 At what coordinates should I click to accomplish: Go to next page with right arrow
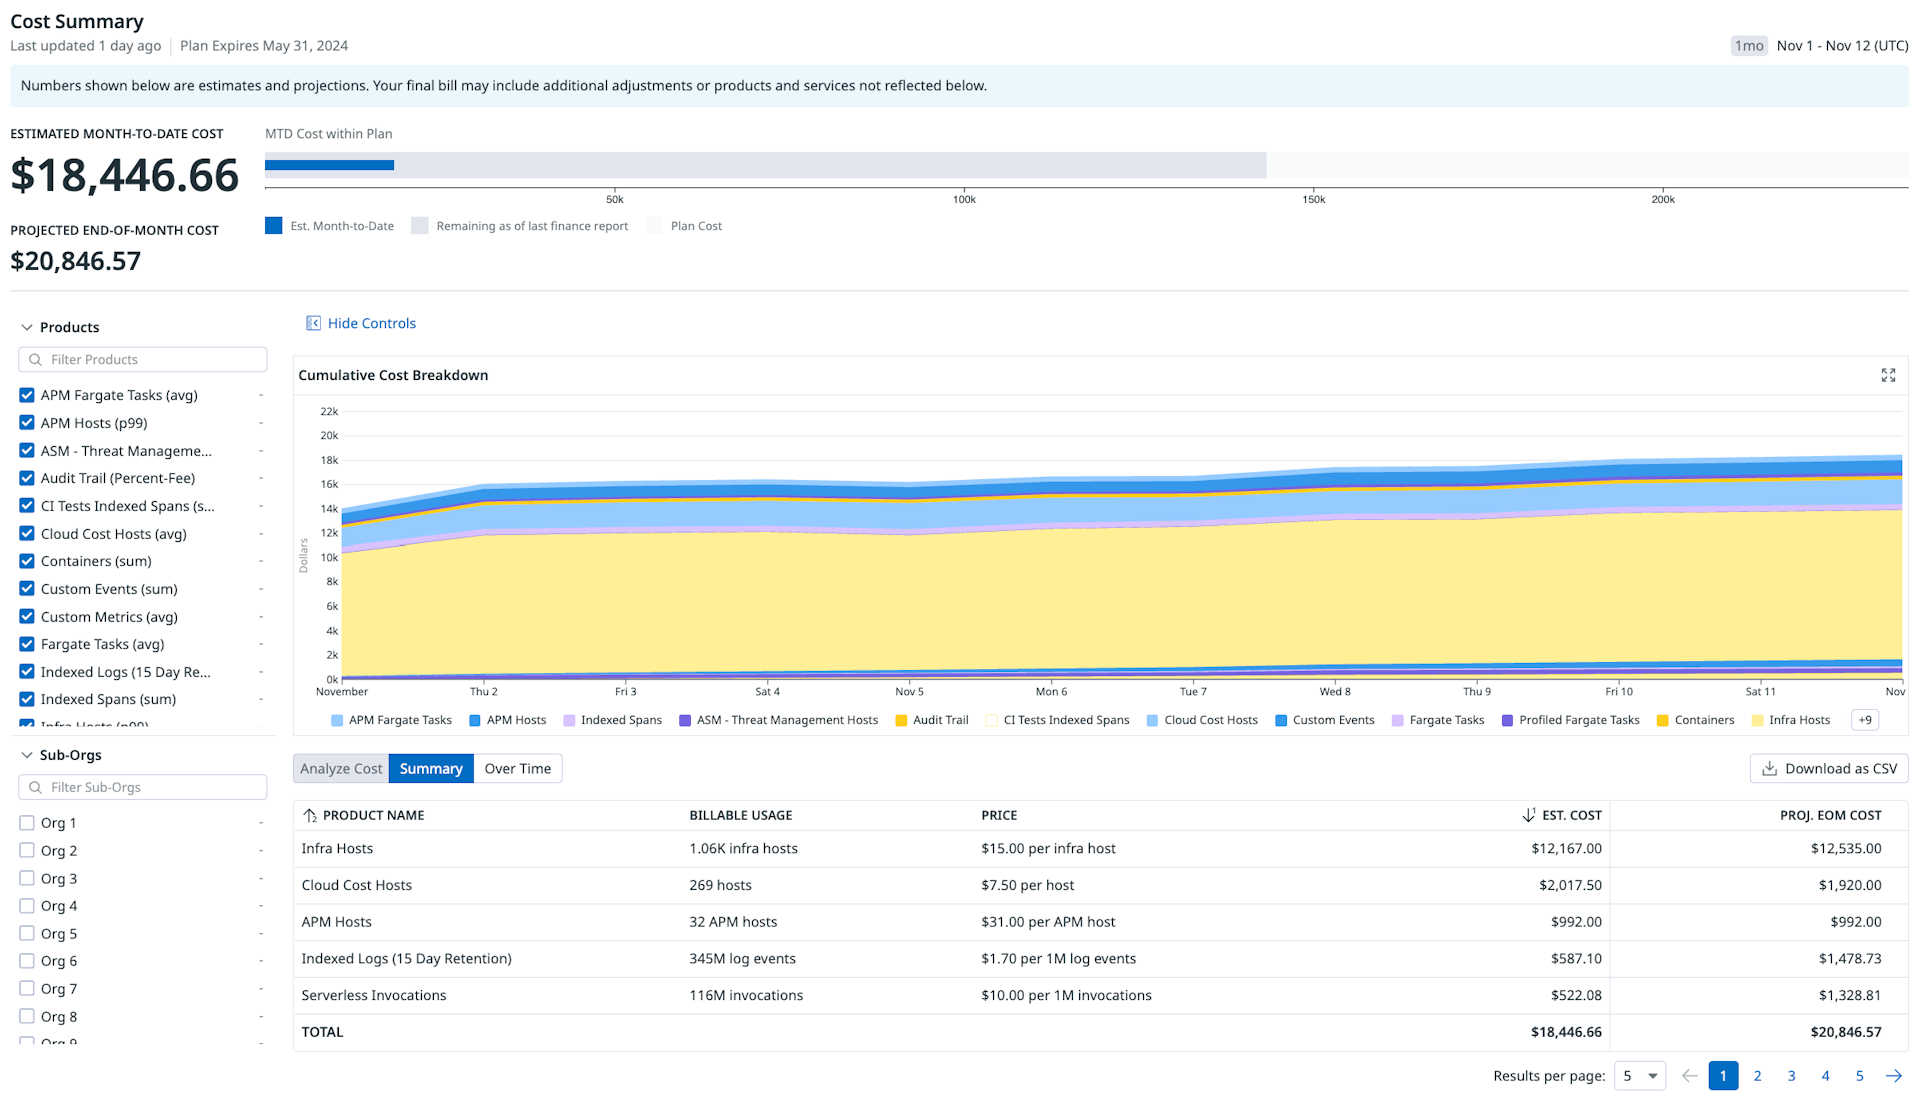pos(1894,1076)
